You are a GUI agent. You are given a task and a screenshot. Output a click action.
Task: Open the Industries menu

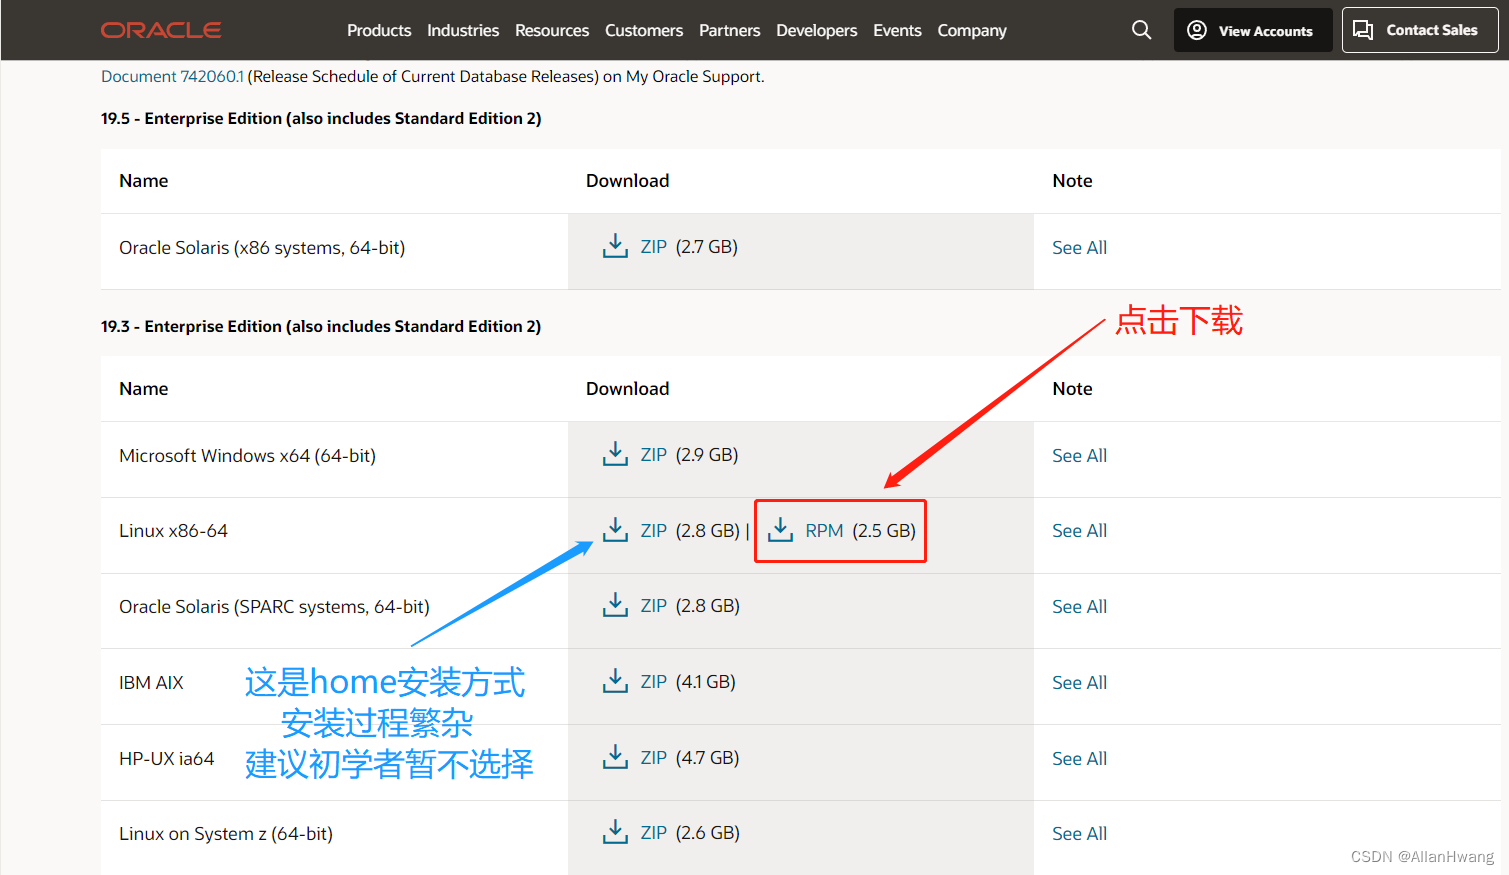pos(463,30)
